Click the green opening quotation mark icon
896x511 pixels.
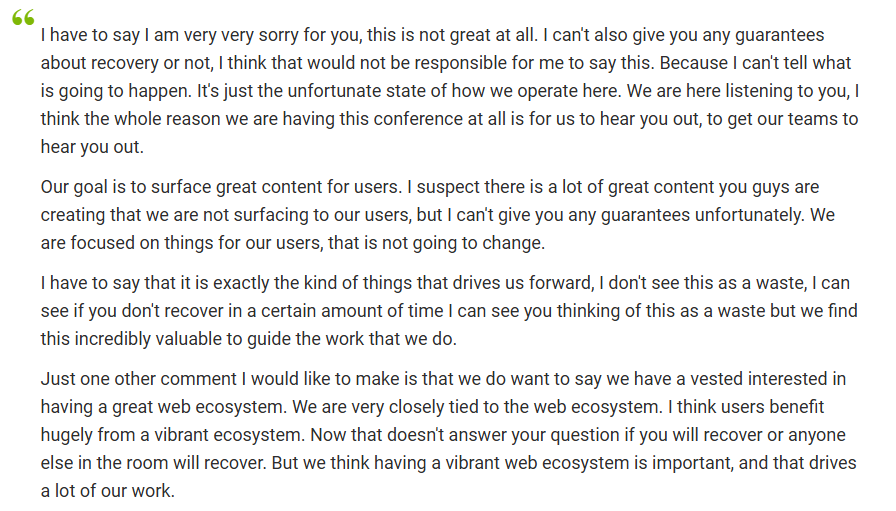point(23,18)
